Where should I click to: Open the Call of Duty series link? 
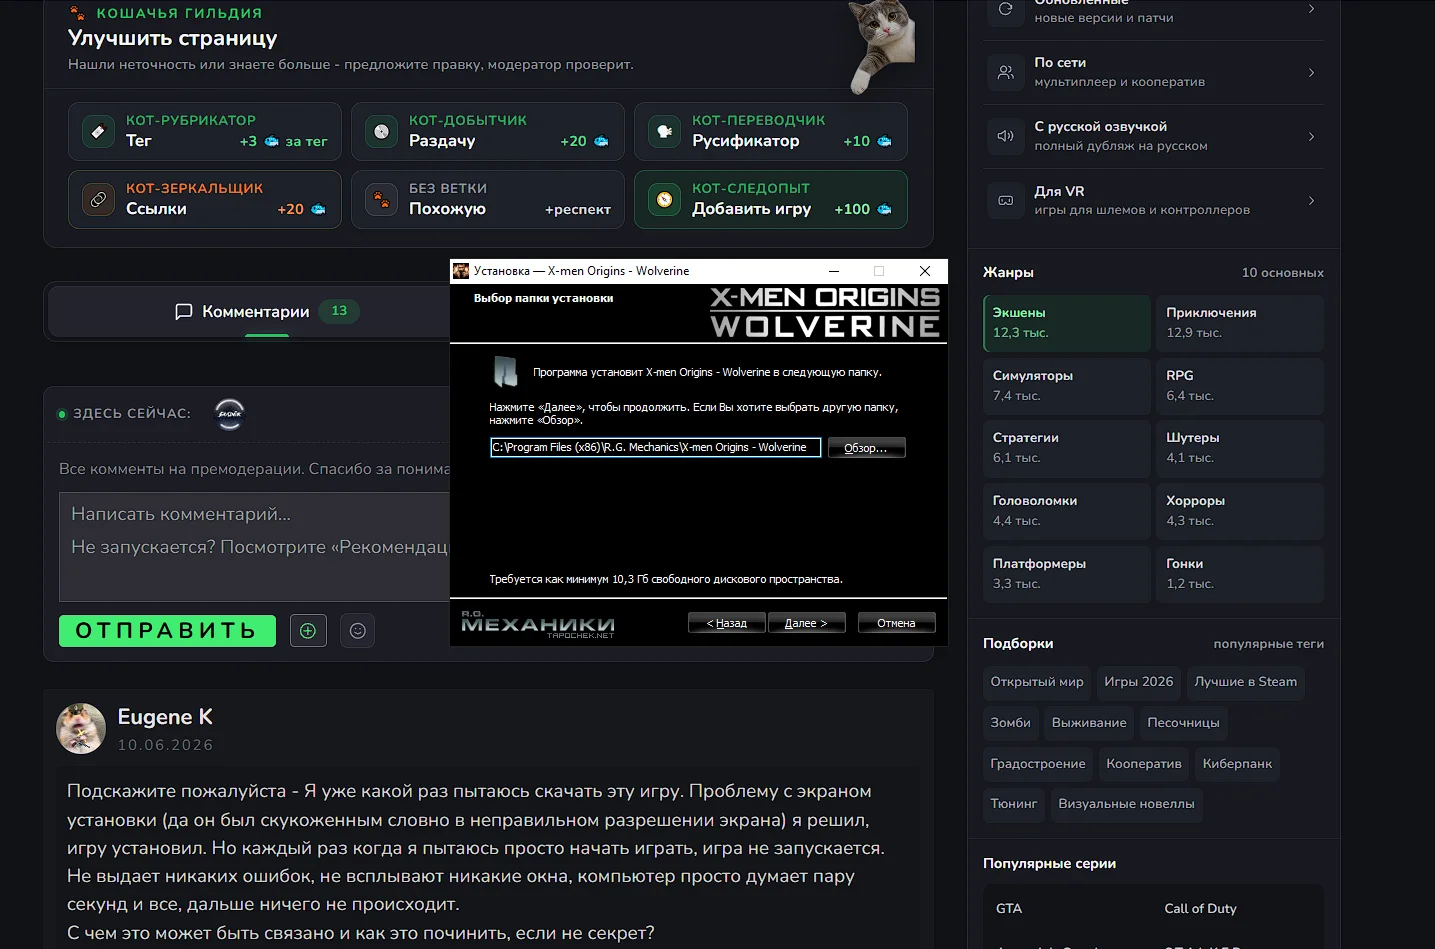tap(1200, 909)
